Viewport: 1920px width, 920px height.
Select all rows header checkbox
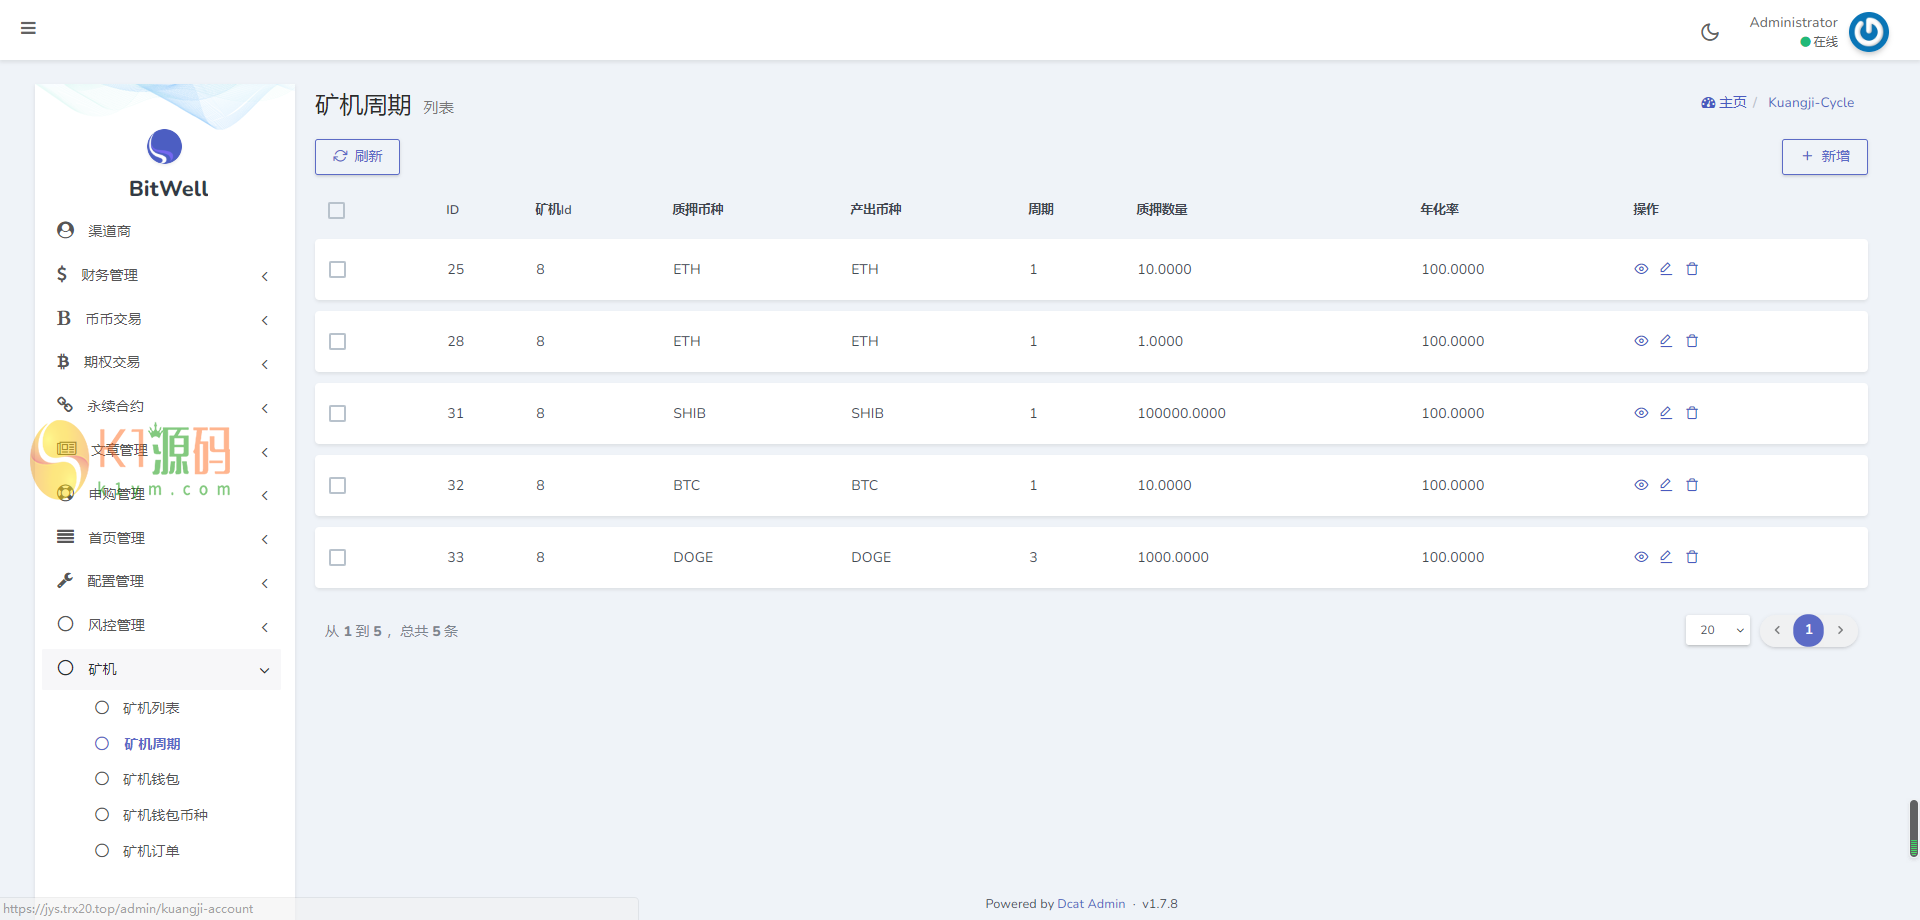(x=337, y=210)
